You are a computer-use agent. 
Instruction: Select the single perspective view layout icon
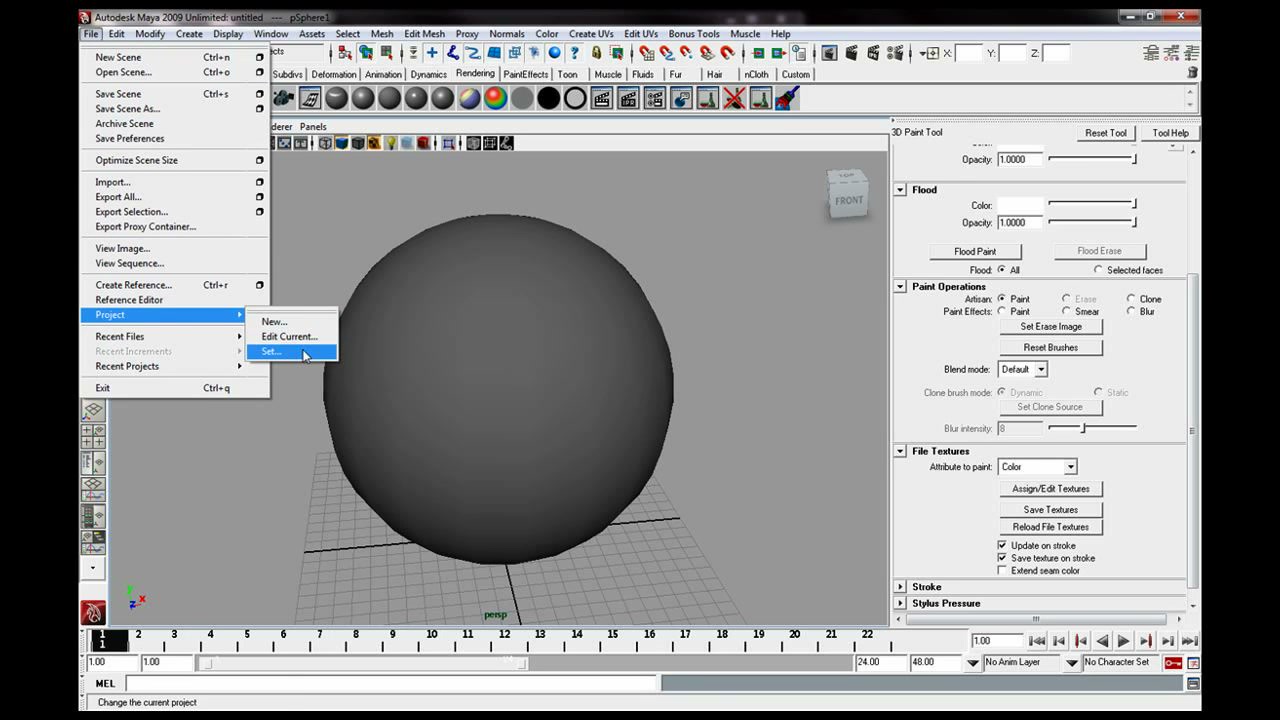pyautogui.click(x=92, y=410)
